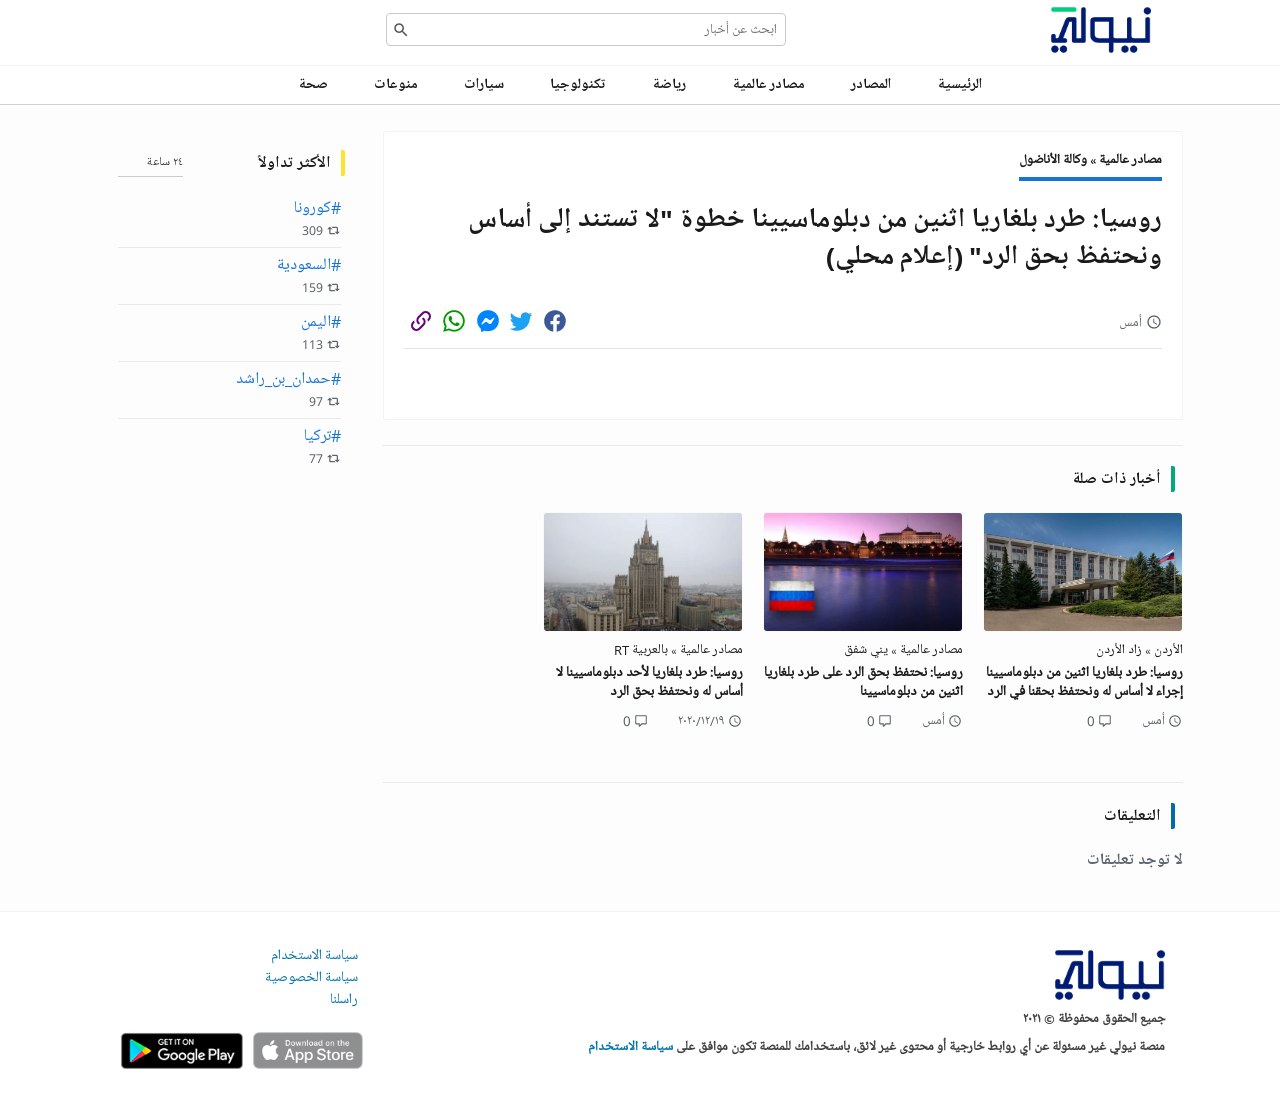Open the App Store download badge
Viewport: 1280px width, 1094px height.
pyautogui.click(x=308, y=1051)
